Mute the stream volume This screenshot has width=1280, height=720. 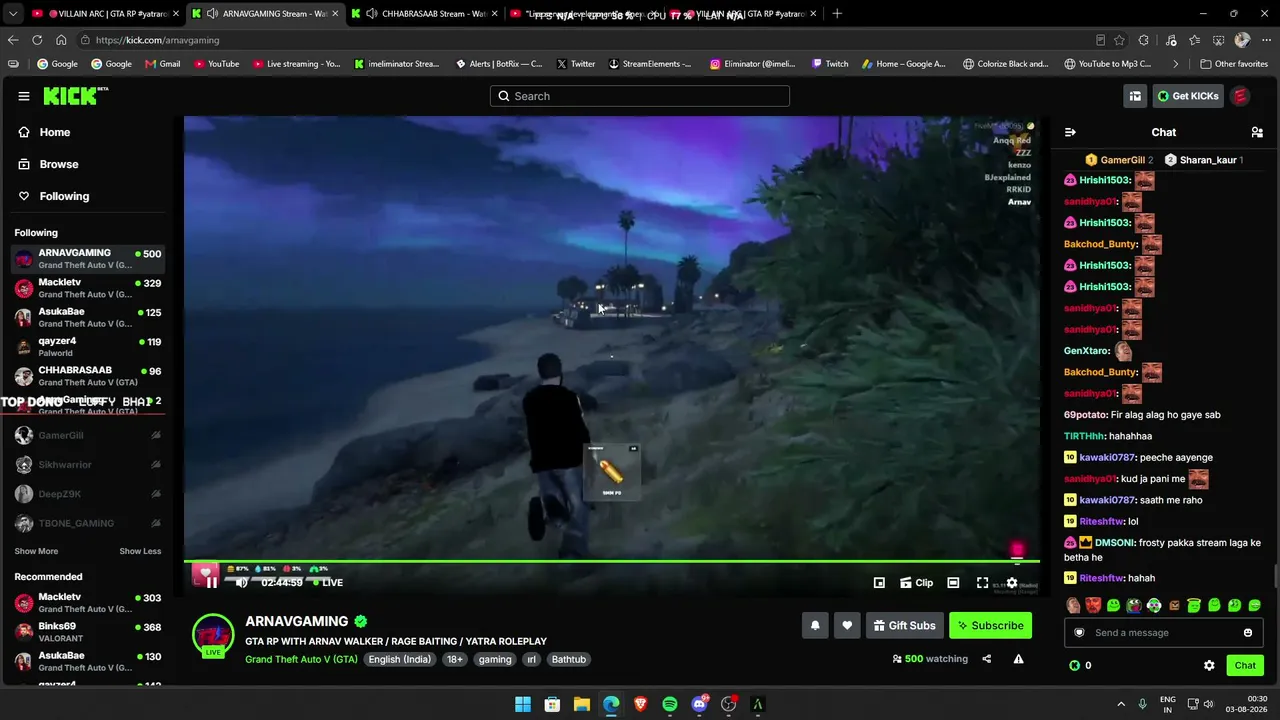[x=241, y=582]
